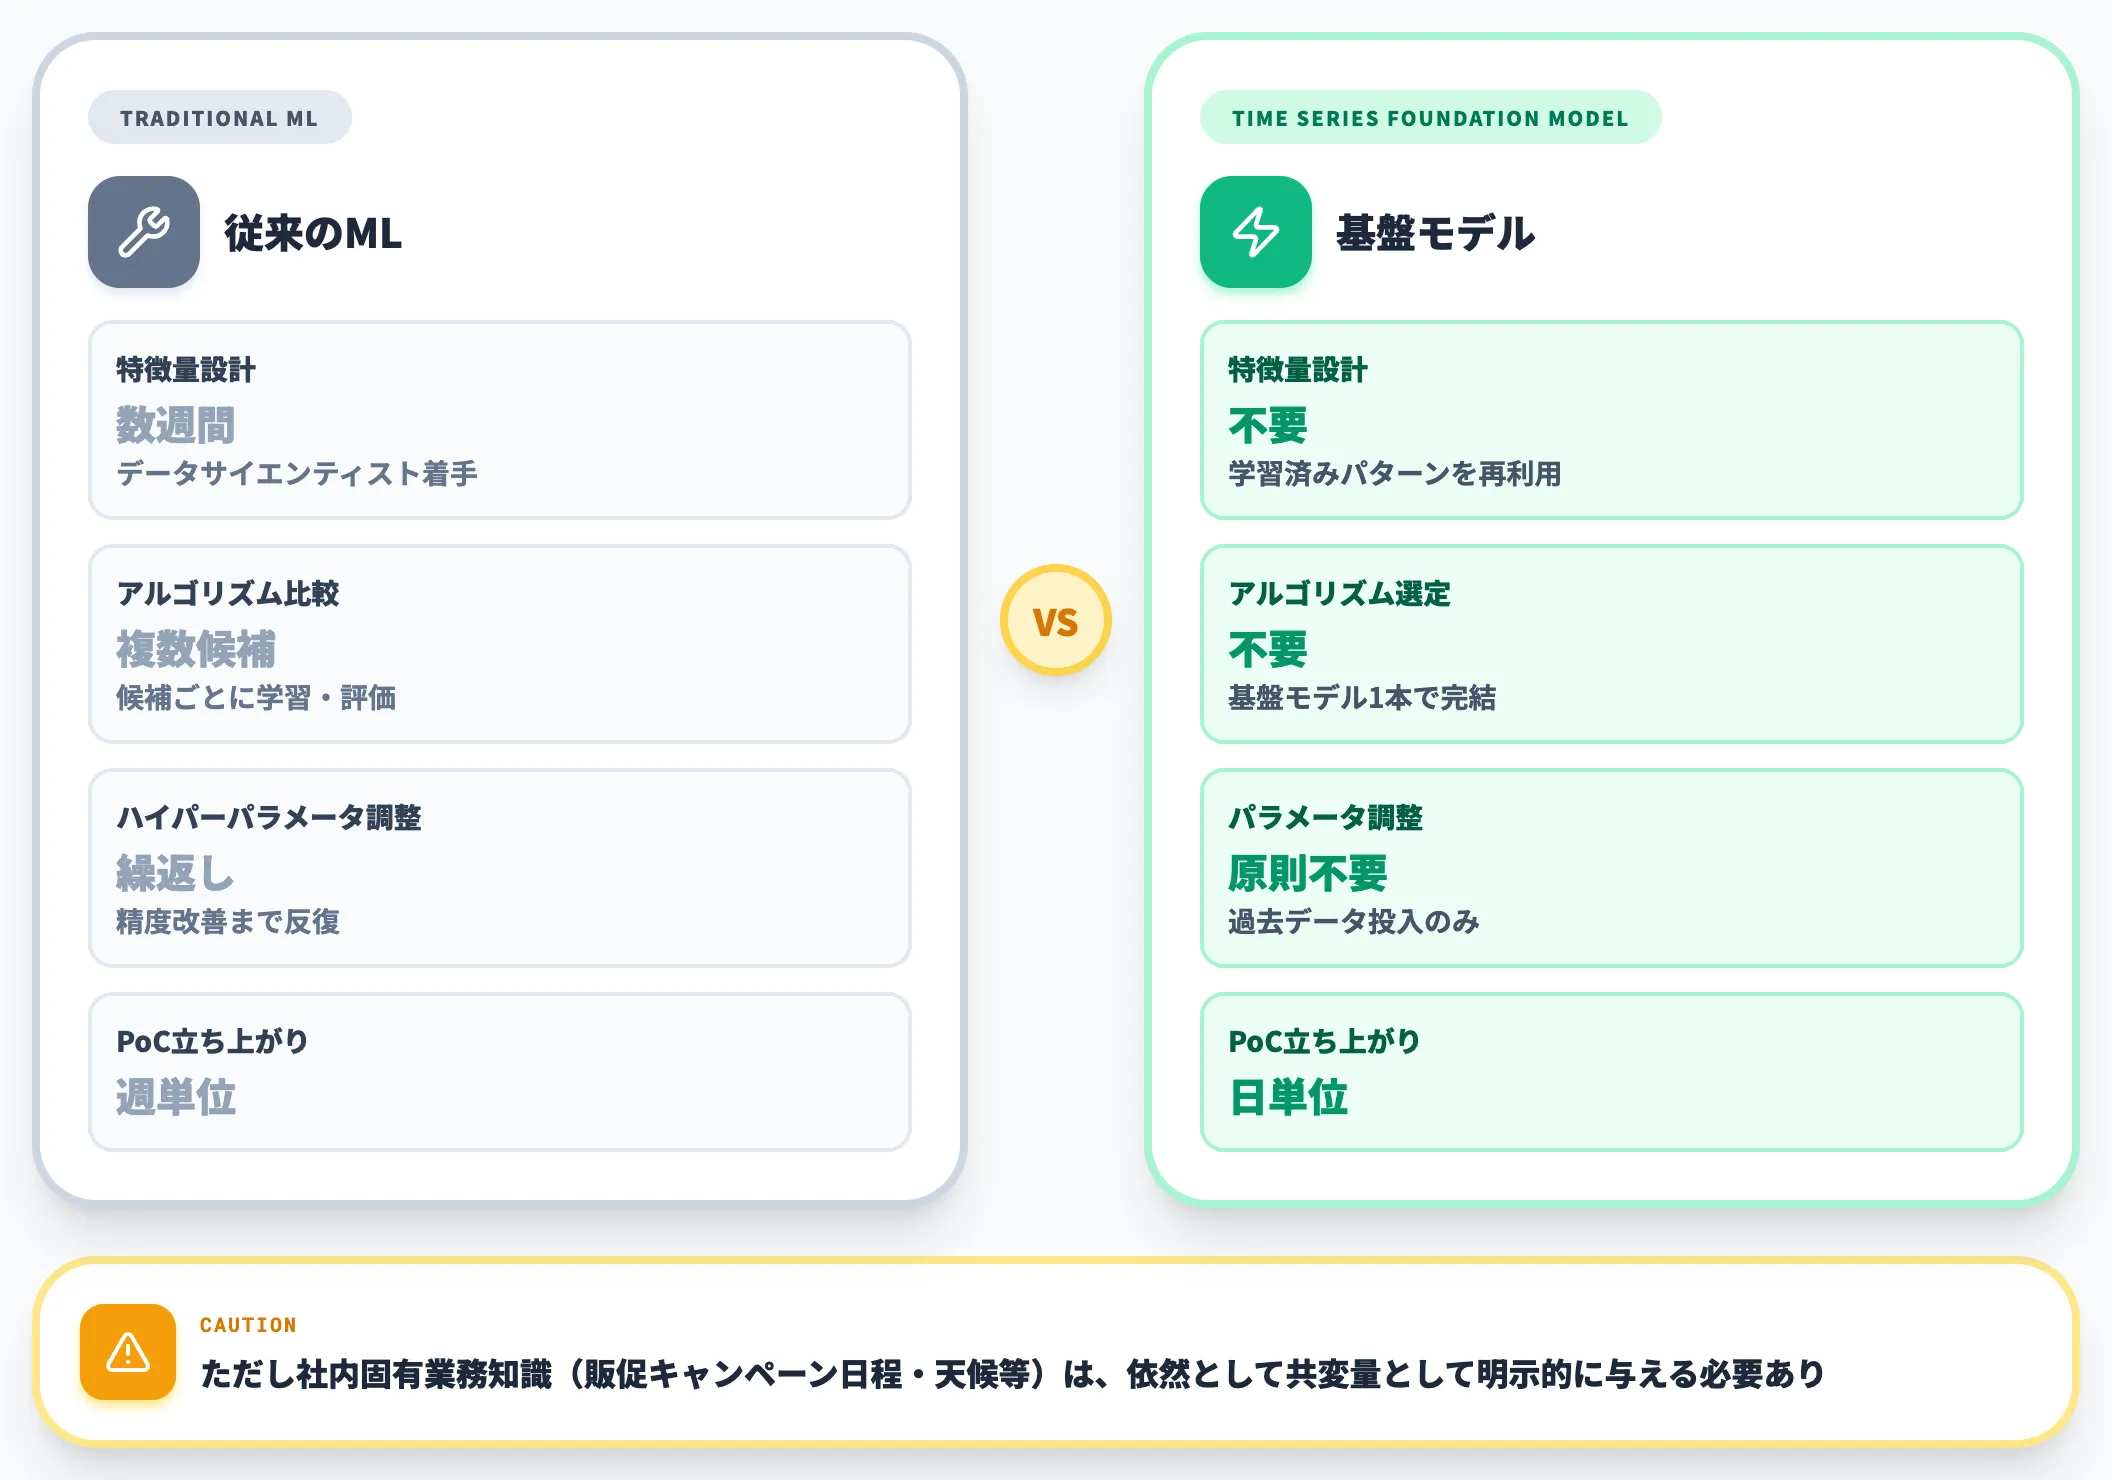
Task: Click the 従来のML heading text
Action: coord(313,233)
